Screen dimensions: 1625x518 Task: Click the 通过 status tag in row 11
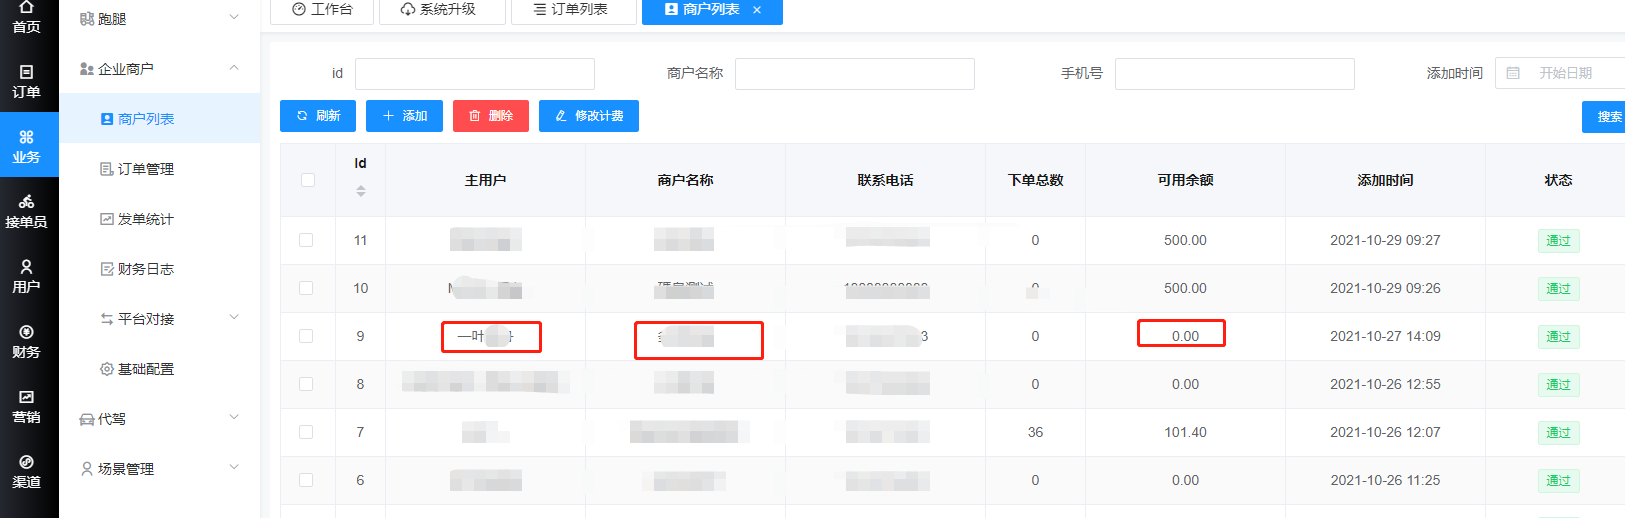click(x=1558, y=240)
